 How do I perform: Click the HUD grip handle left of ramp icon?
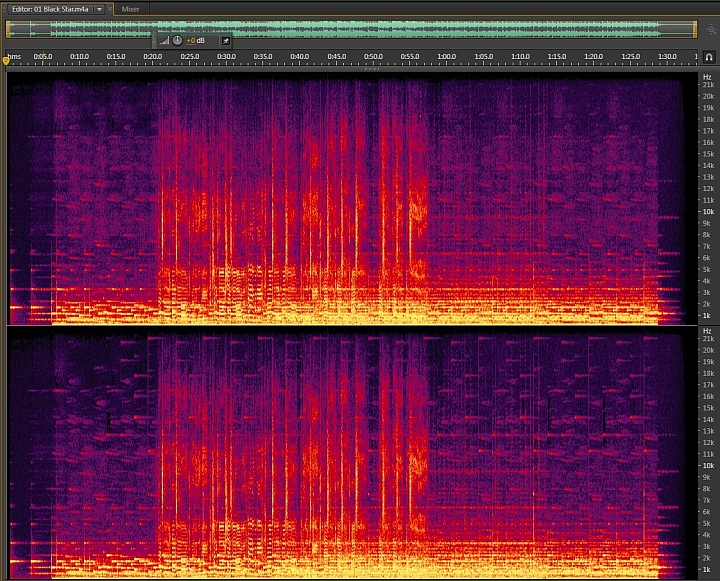coord(154,41)
